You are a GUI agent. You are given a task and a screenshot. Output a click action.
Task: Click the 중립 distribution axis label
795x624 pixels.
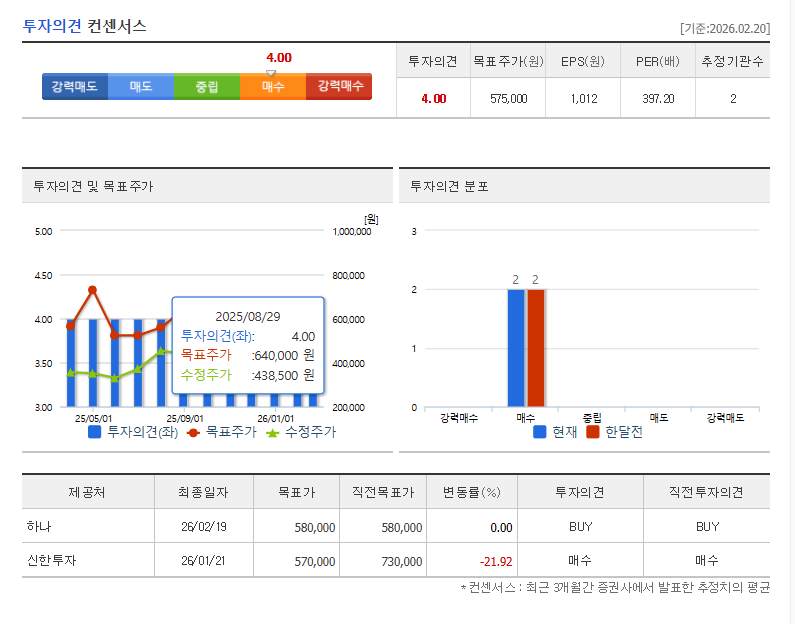(592, 418)
